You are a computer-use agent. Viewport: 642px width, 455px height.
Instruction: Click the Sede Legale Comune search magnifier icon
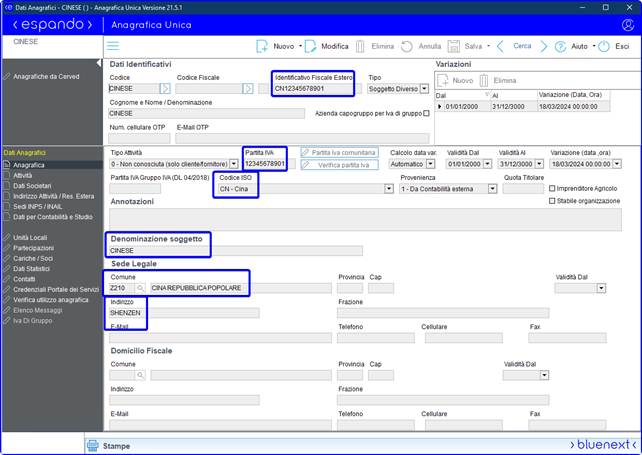pyautogui.click(x=140, y=288)
